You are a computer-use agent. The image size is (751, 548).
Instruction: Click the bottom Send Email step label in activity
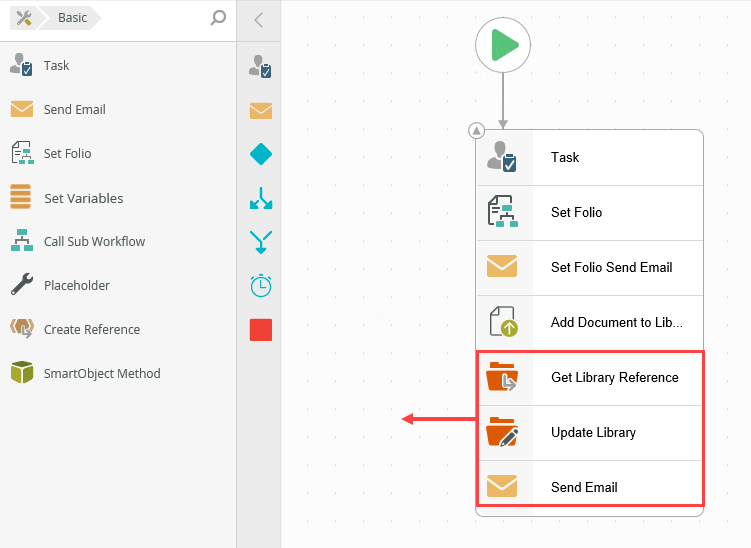coord(584,488)
